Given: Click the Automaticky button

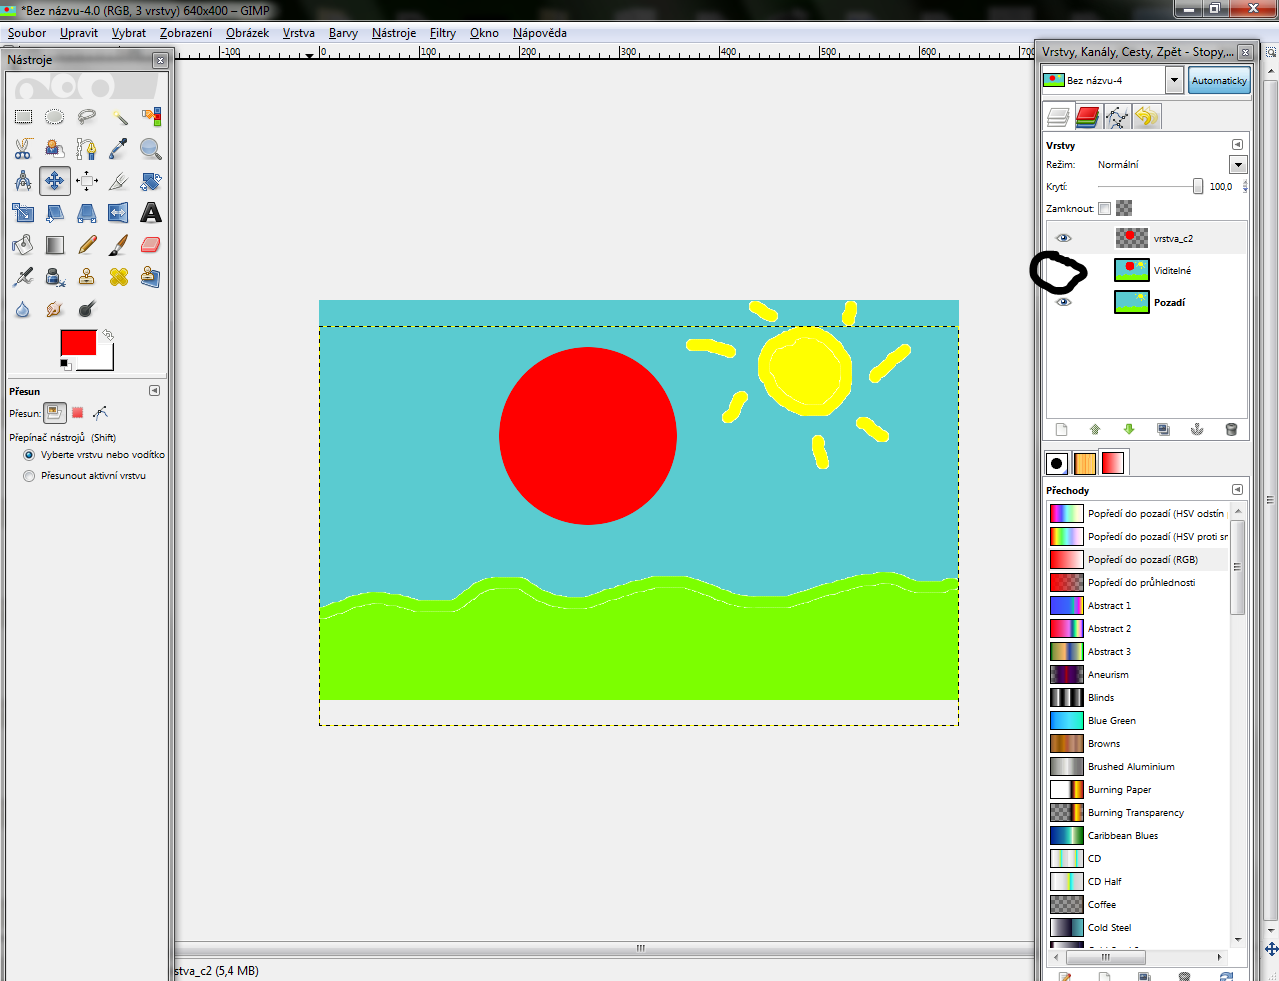Looking at the screenshot, I should (1219, 80).
